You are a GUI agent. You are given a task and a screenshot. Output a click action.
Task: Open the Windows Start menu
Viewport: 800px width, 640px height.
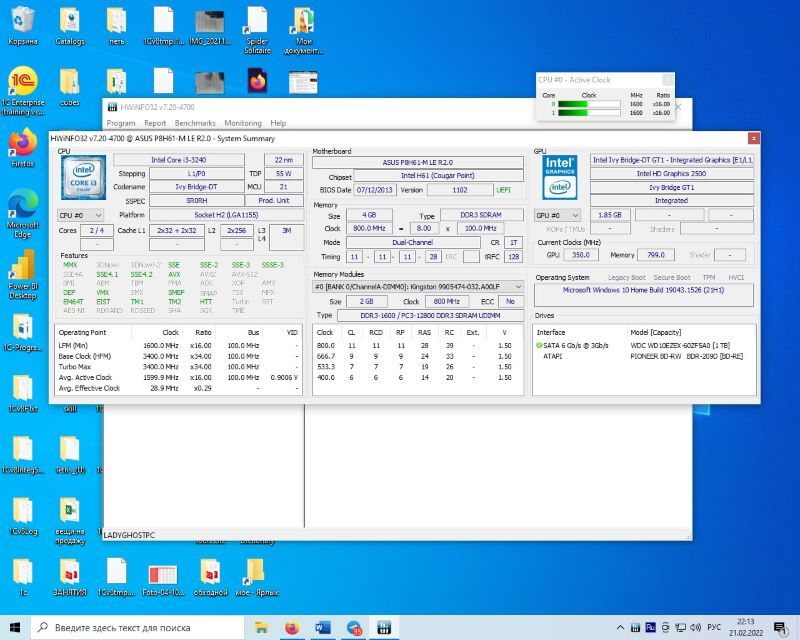tap(15, 627)
